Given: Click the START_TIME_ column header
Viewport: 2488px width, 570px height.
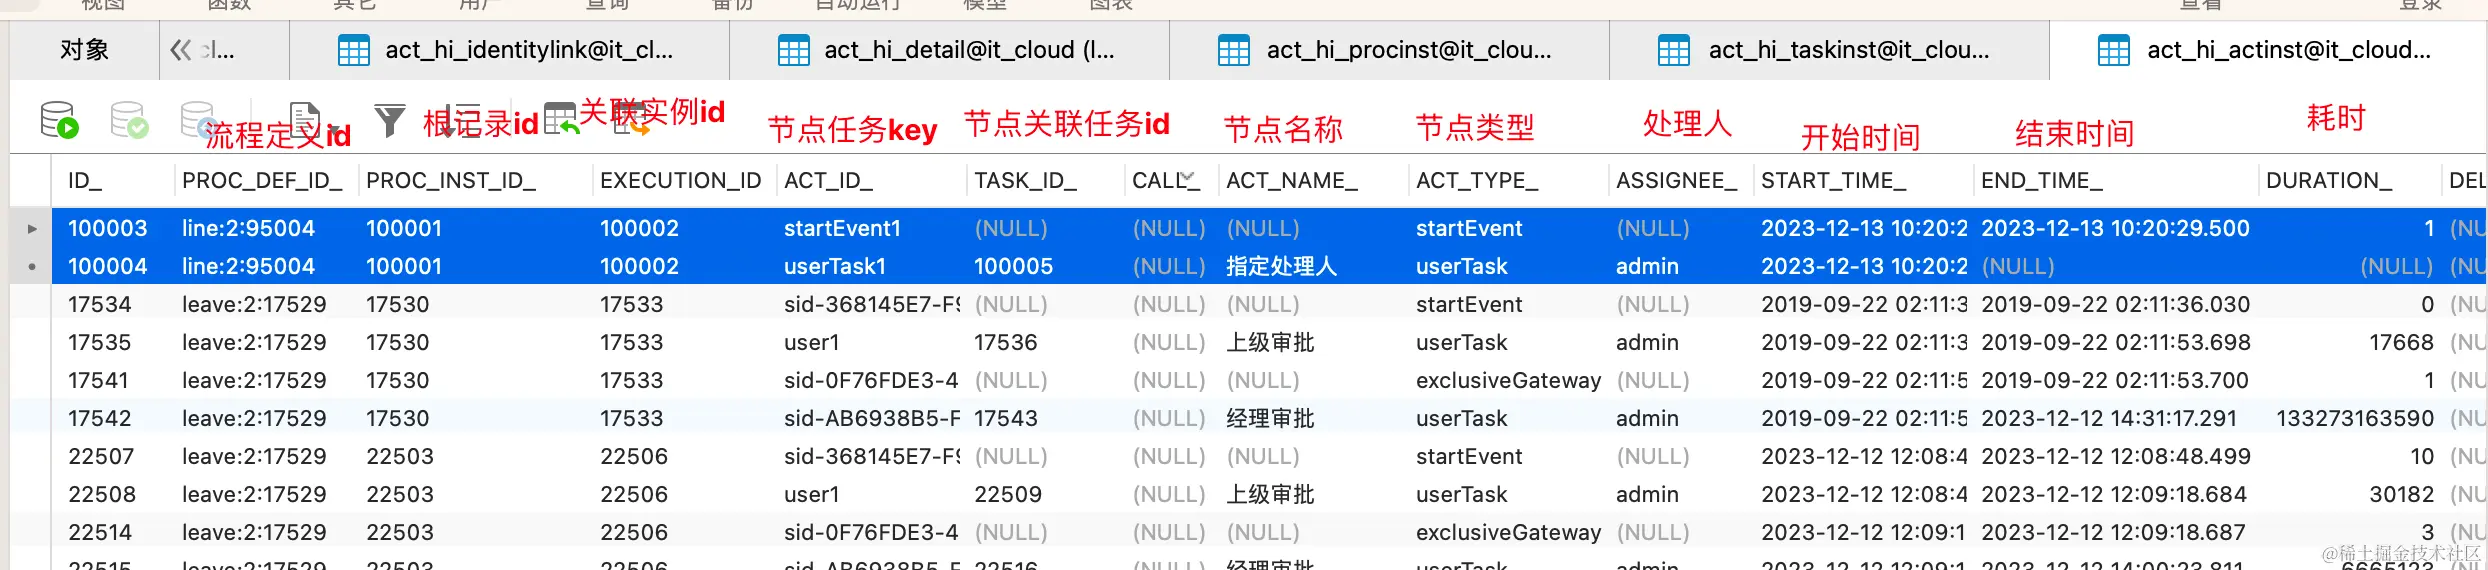Looking at the screenshot, I should [1863, 181].
